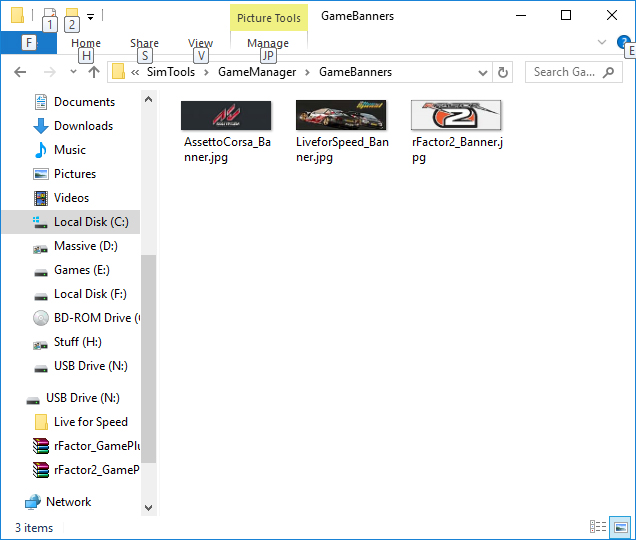Open the View ribbon tab
The image size is (636, 540).
pyautogui.click(x=200, y=43)
